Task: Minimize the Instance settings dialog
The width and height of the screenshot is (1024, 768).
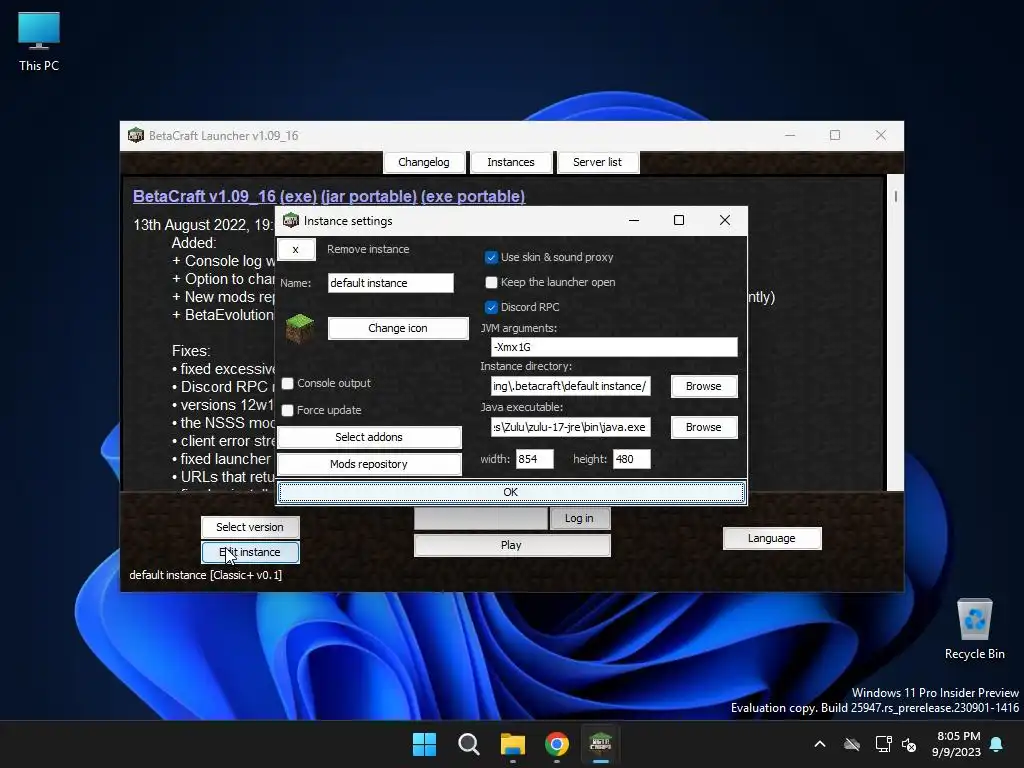Action: pos(633,220)
